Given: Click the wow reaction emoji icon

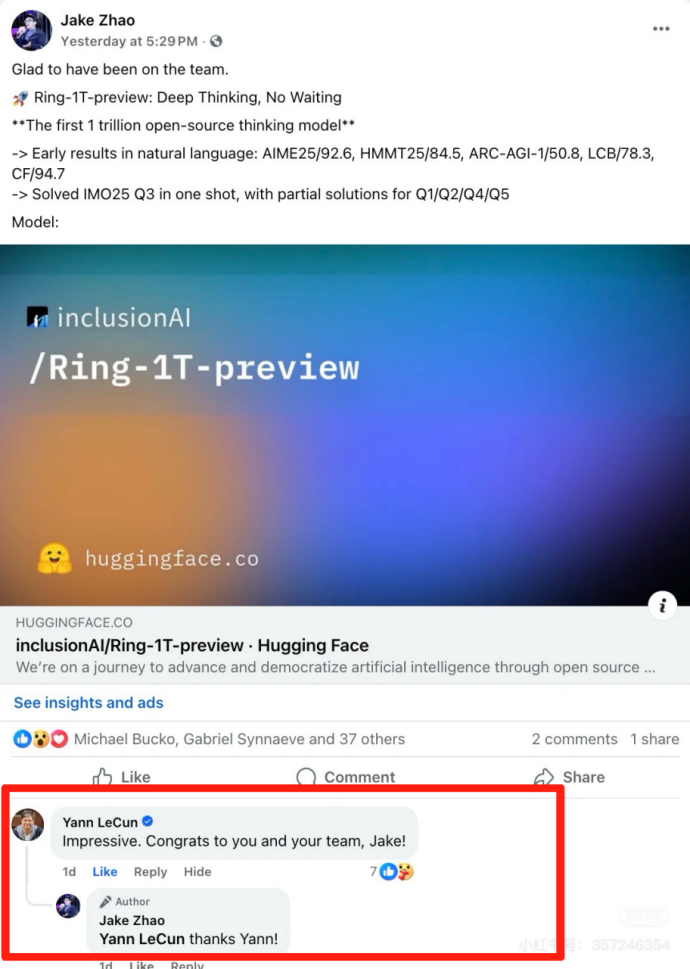Looking at the screenshot, I should [41, 738].
